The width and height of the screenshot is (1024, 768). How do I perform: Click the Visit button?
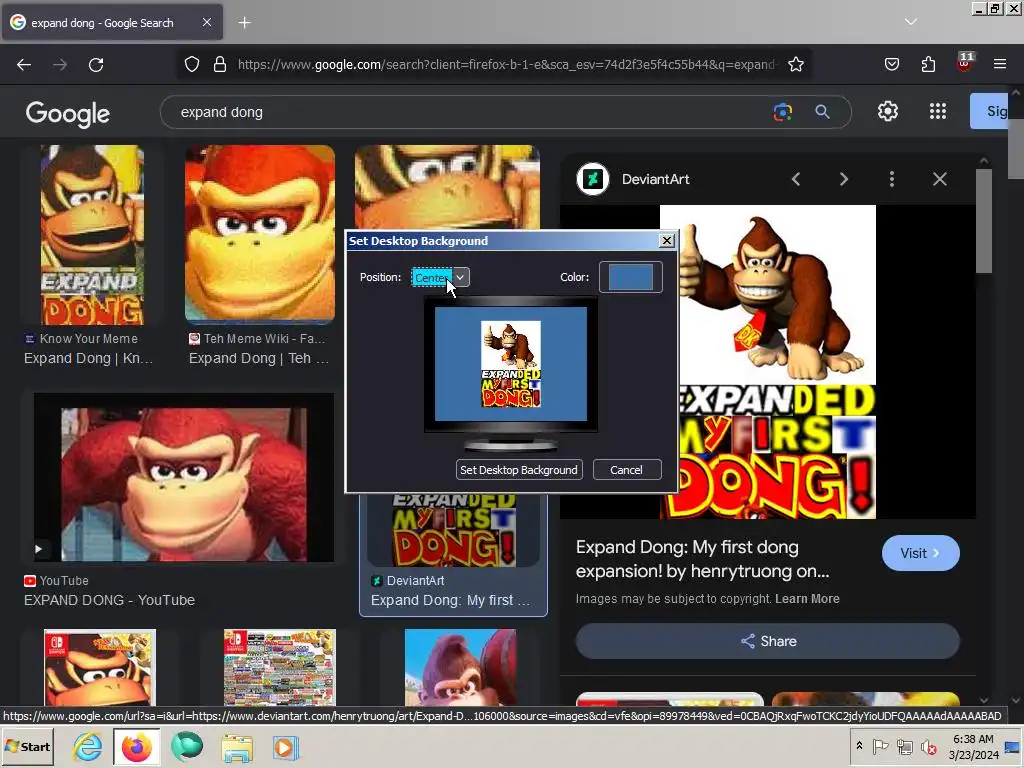click(x=920, y=553)
